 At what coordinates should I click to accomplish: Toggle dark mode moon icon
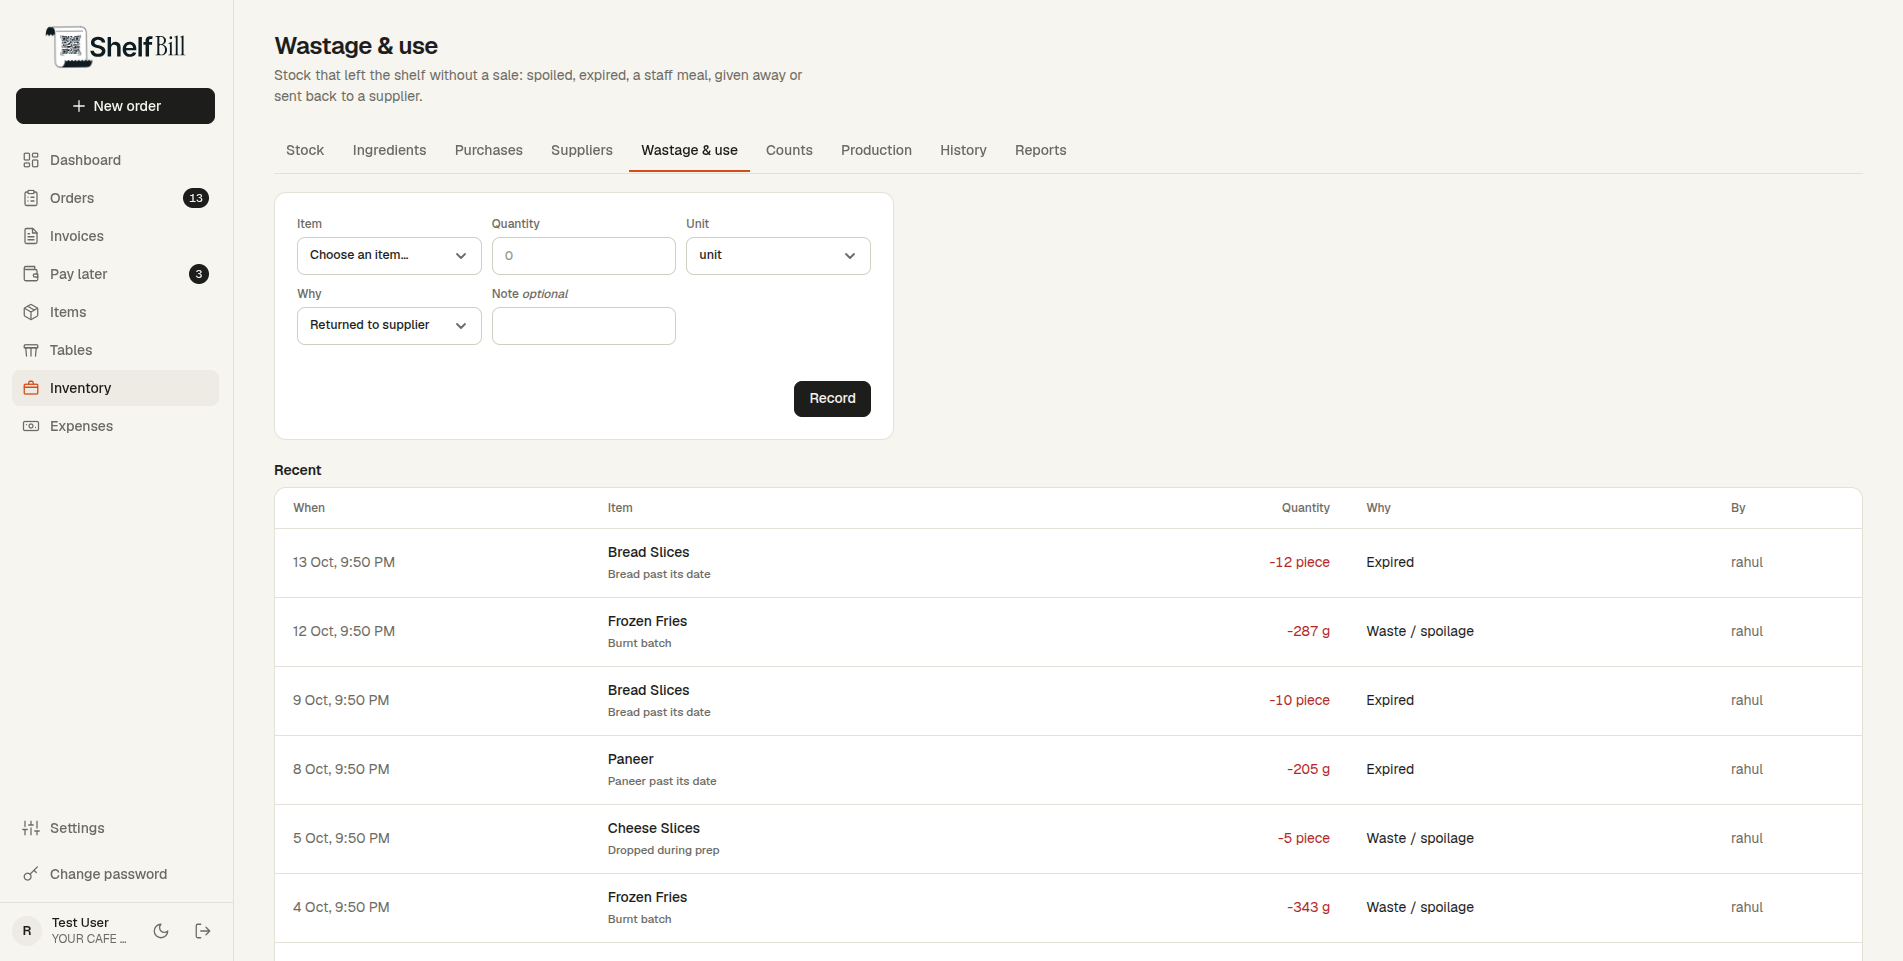click(161, 931)
